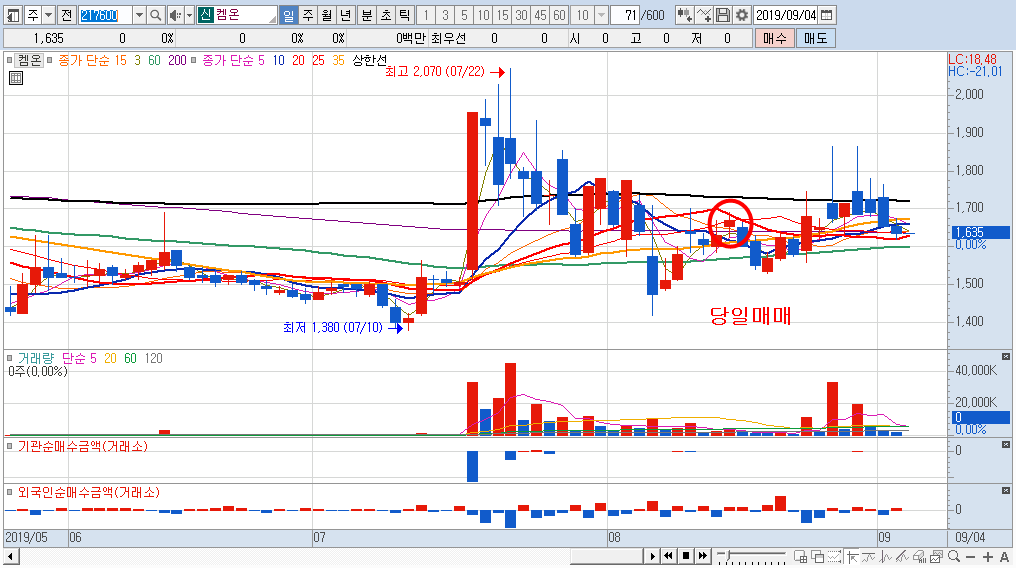Viewport: 1016px width, 568px height.
Task: Choose the 1 interval button
Action: 426,15
